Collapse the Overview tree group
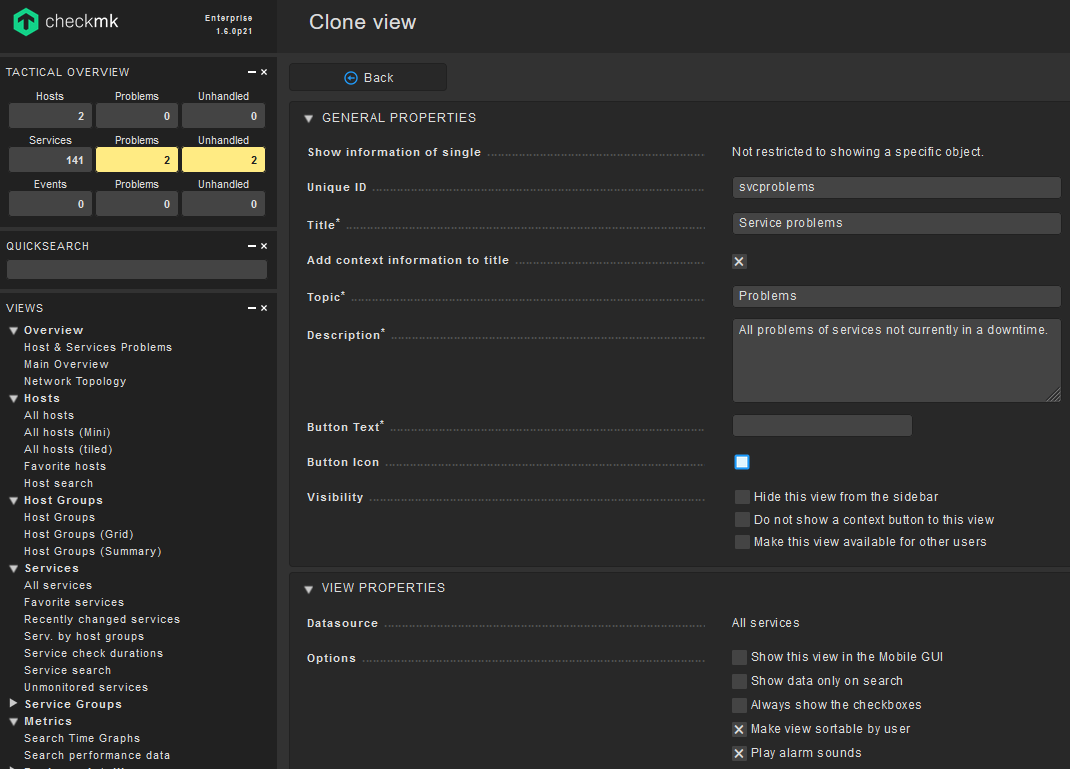The image size is (1070, 769). (13, 330)
